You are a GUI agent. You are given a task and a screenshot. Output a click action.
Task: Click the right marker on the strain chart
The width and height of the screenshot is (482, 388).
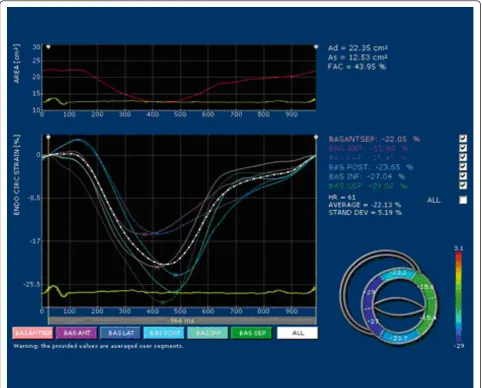[x=316, y=137]
